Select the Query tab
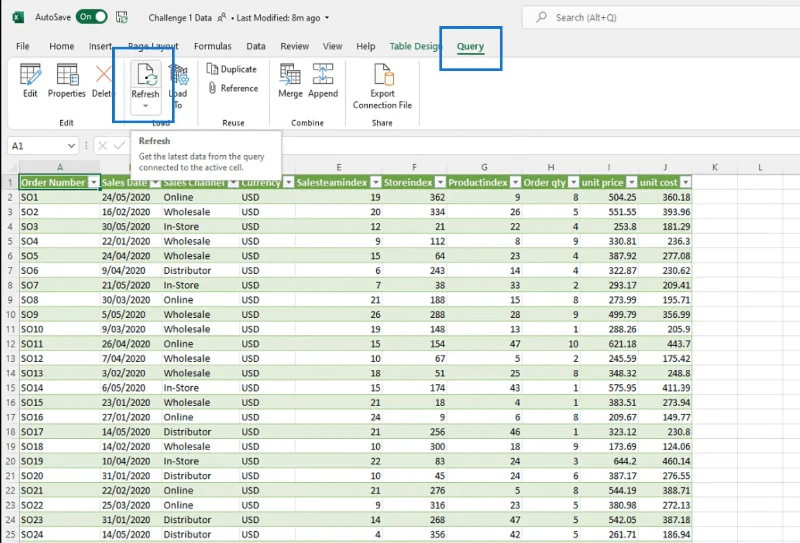Image resolution: width=800 pixels, height=543 pixels. pyautogui.click(x=470, y=46)
